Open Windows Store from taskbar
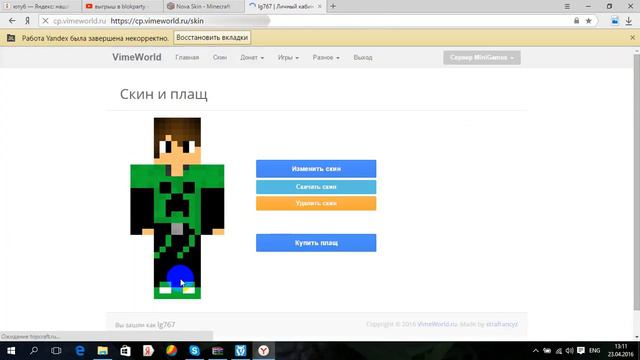The width and height of the screenshot is (640, 360). pos(125,351)
